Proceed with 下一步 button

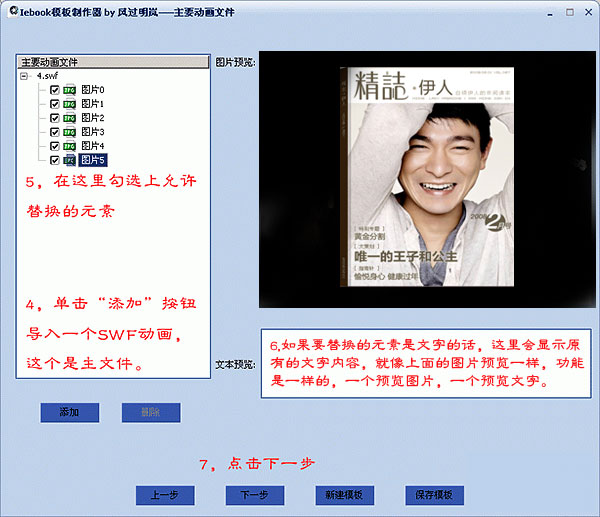(255, 495)
